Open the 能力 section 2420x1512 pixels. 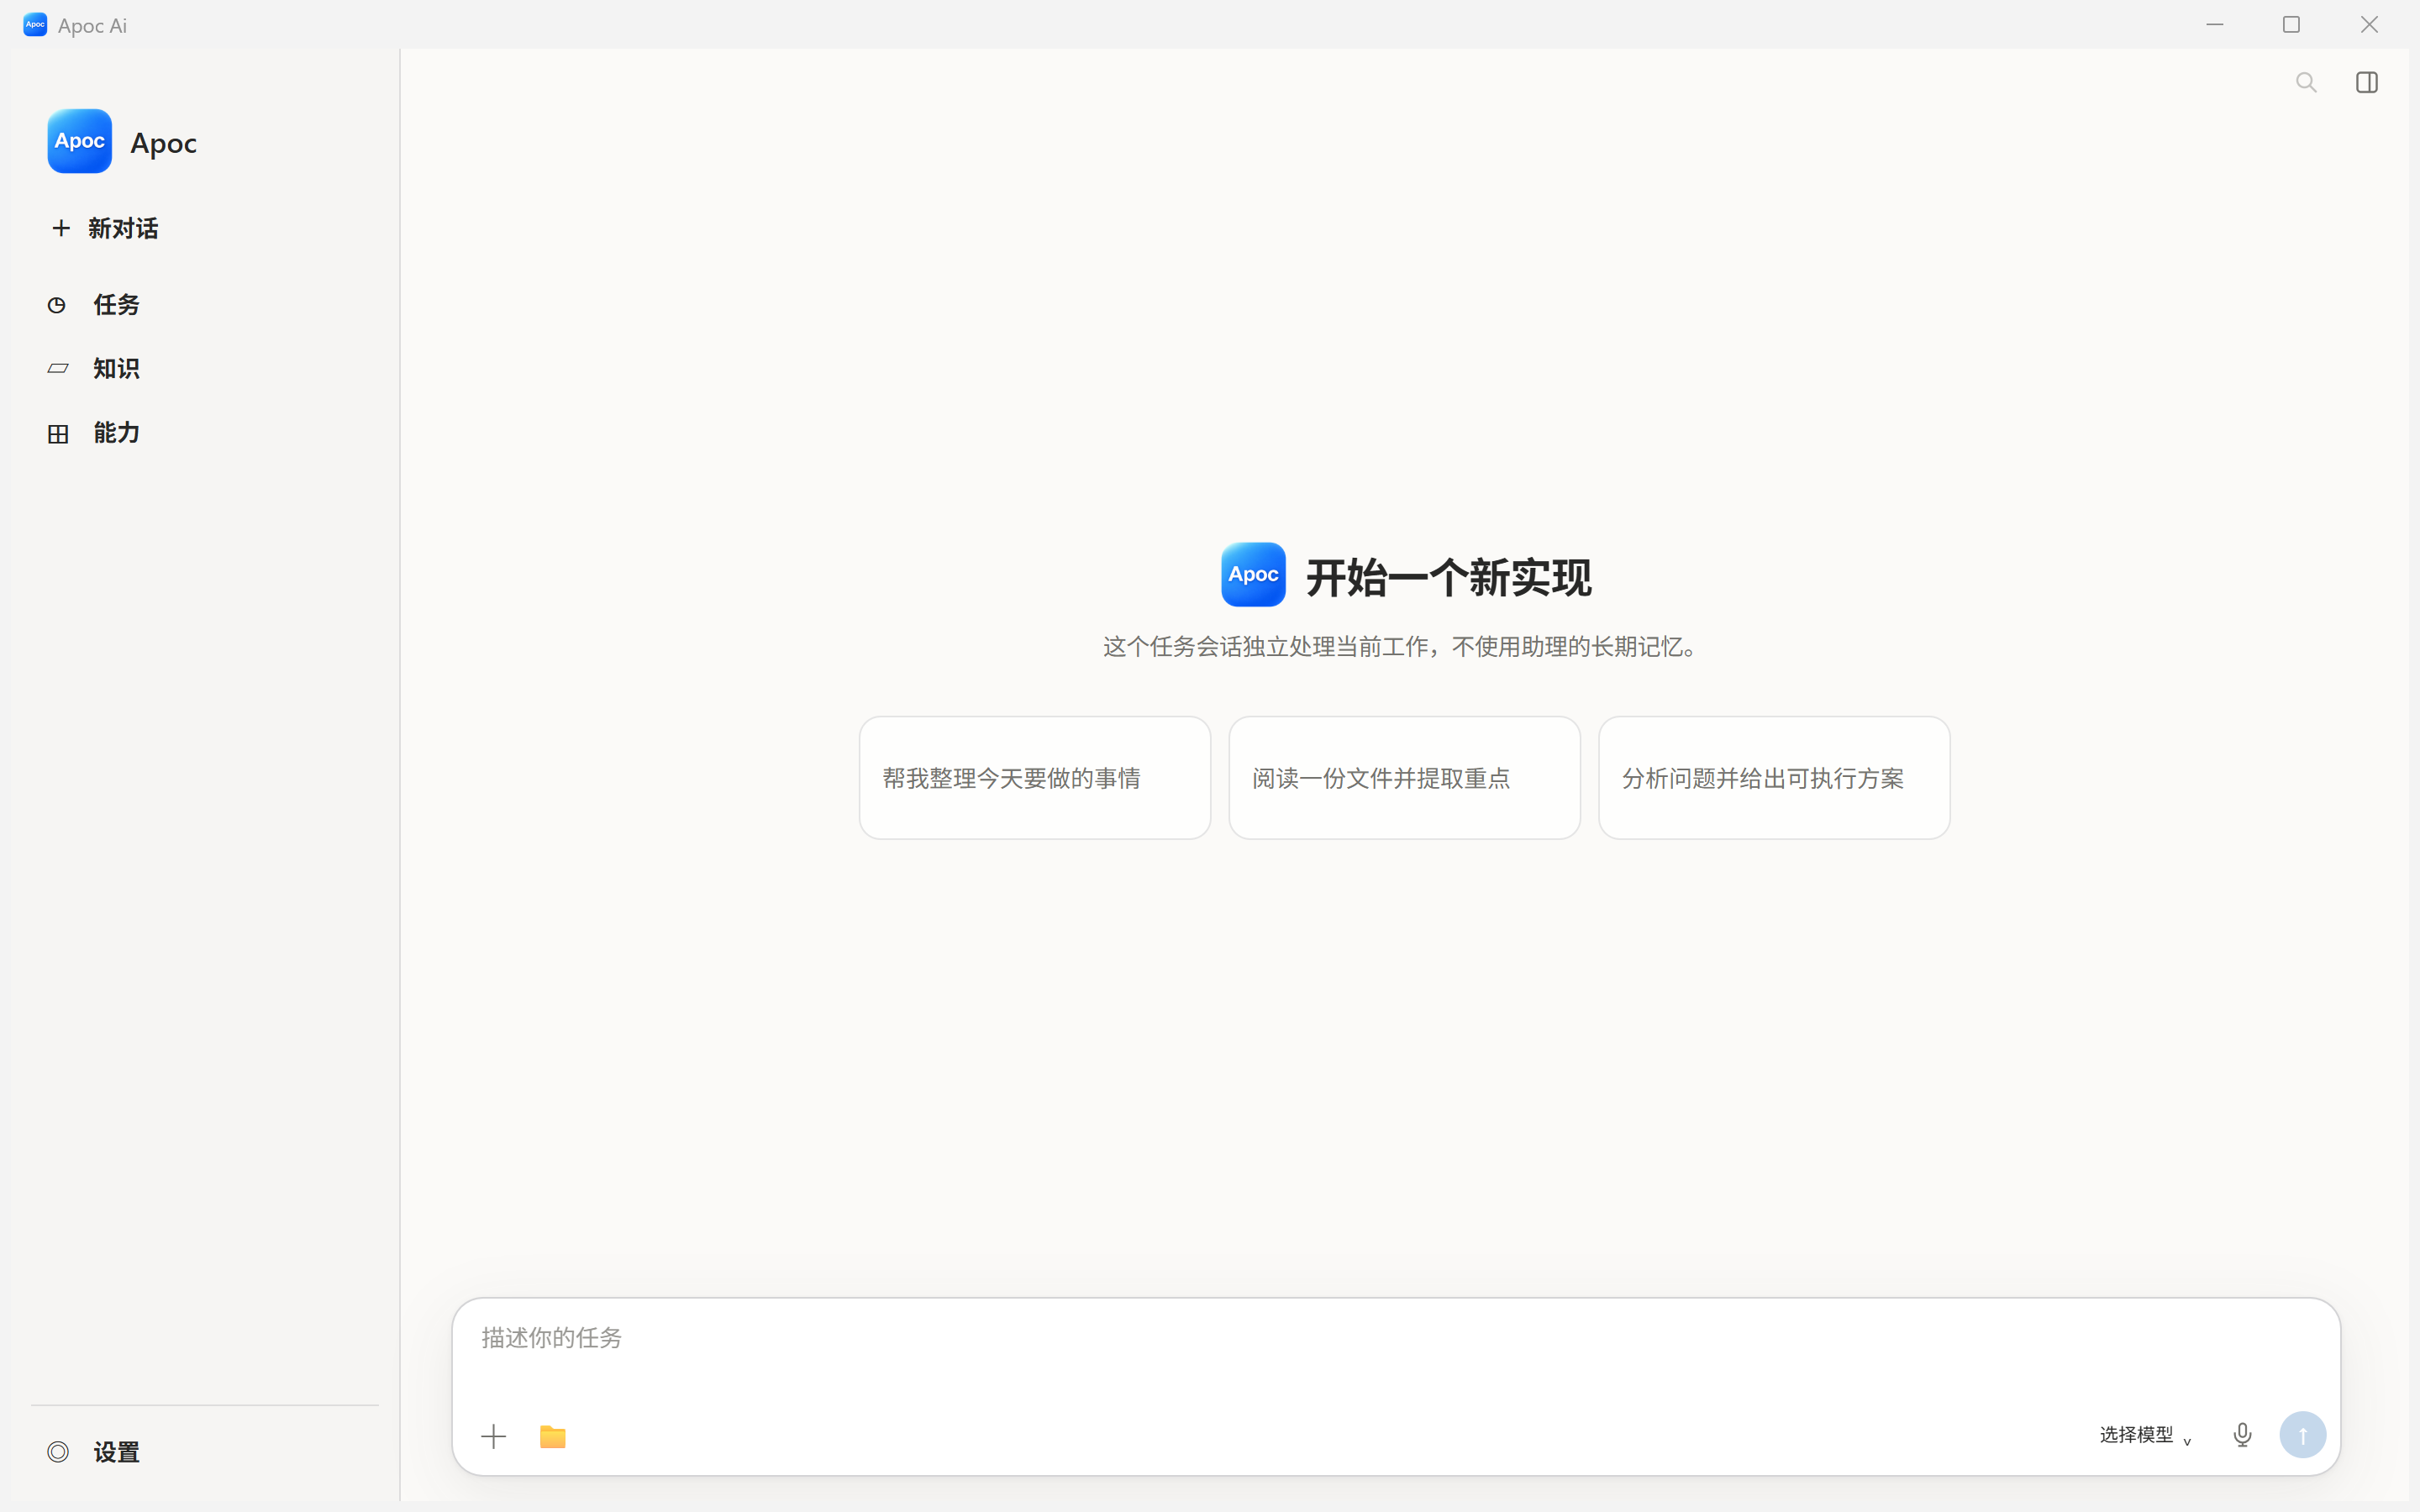click(x=94, y=433)
